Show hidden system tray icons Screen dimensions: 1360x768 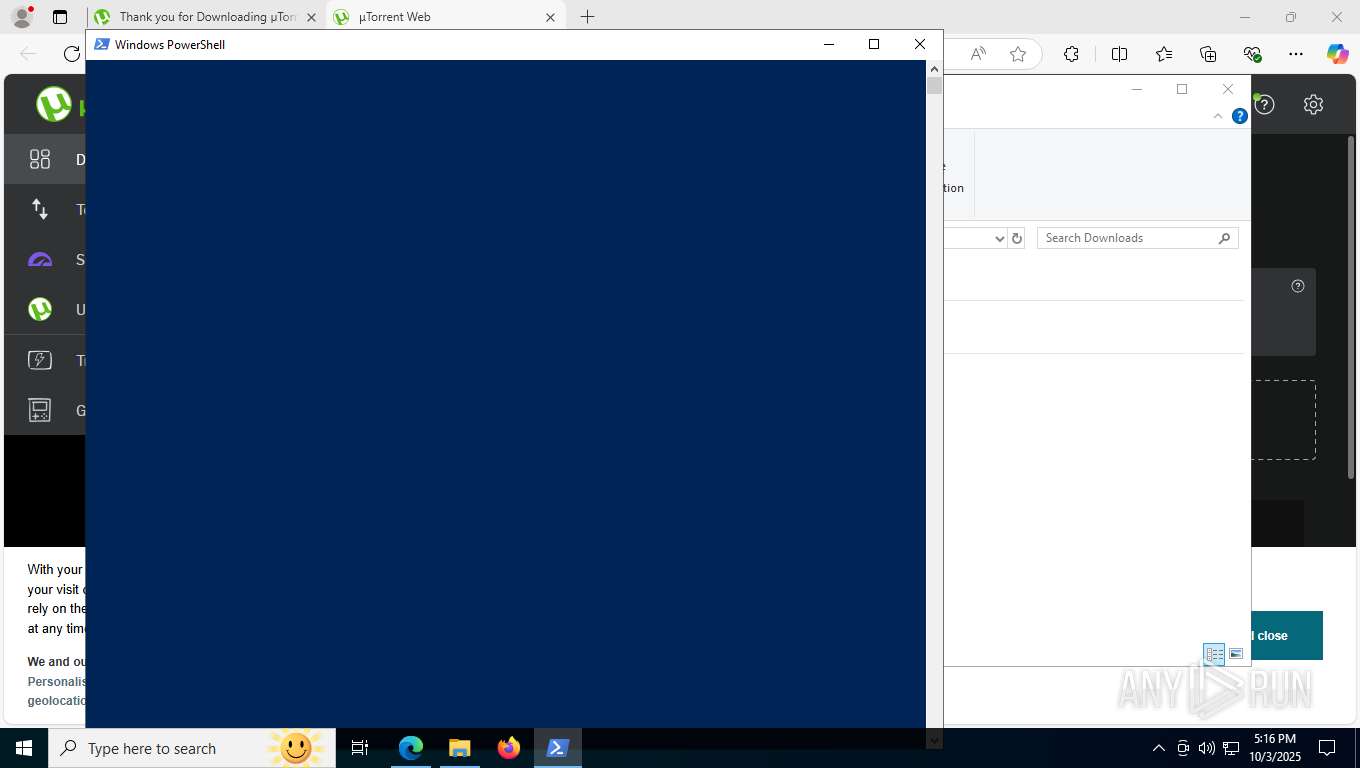1159,748
